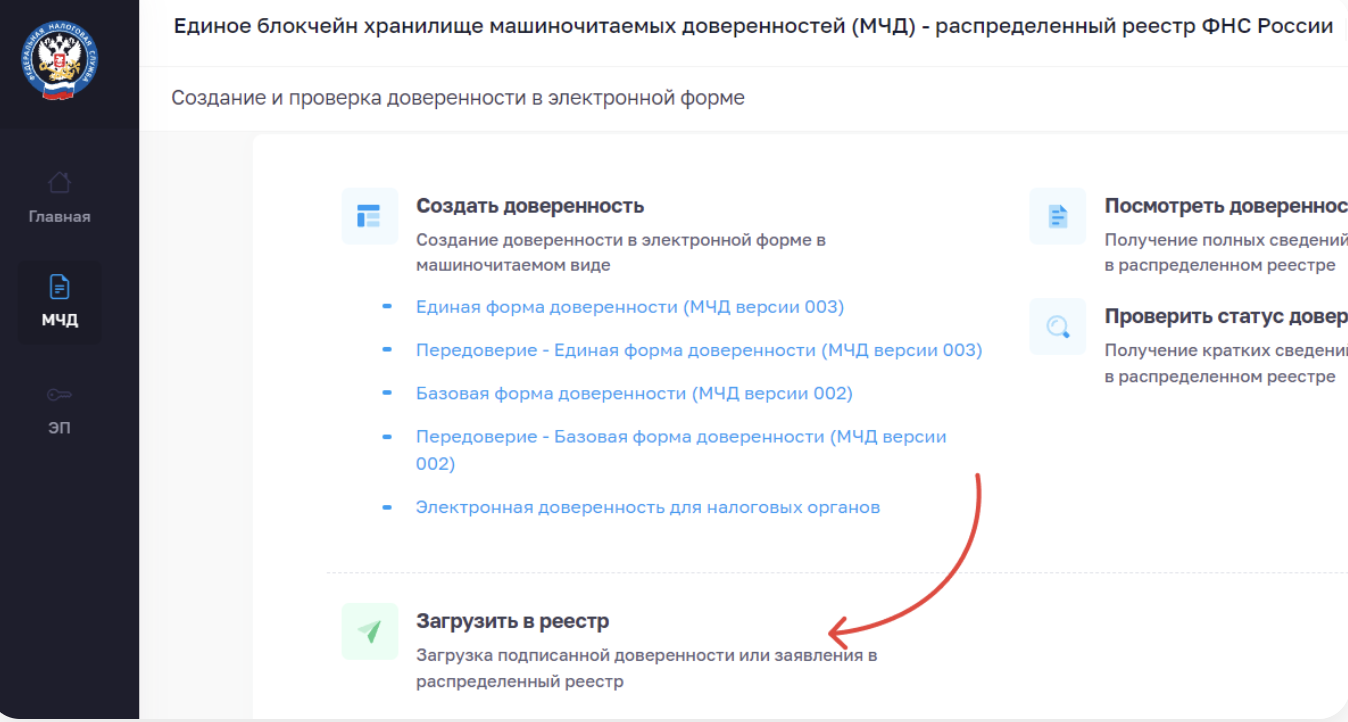
Task: Click the blue list icon beside Создать доверенность
Action: [x=369, y=216]
